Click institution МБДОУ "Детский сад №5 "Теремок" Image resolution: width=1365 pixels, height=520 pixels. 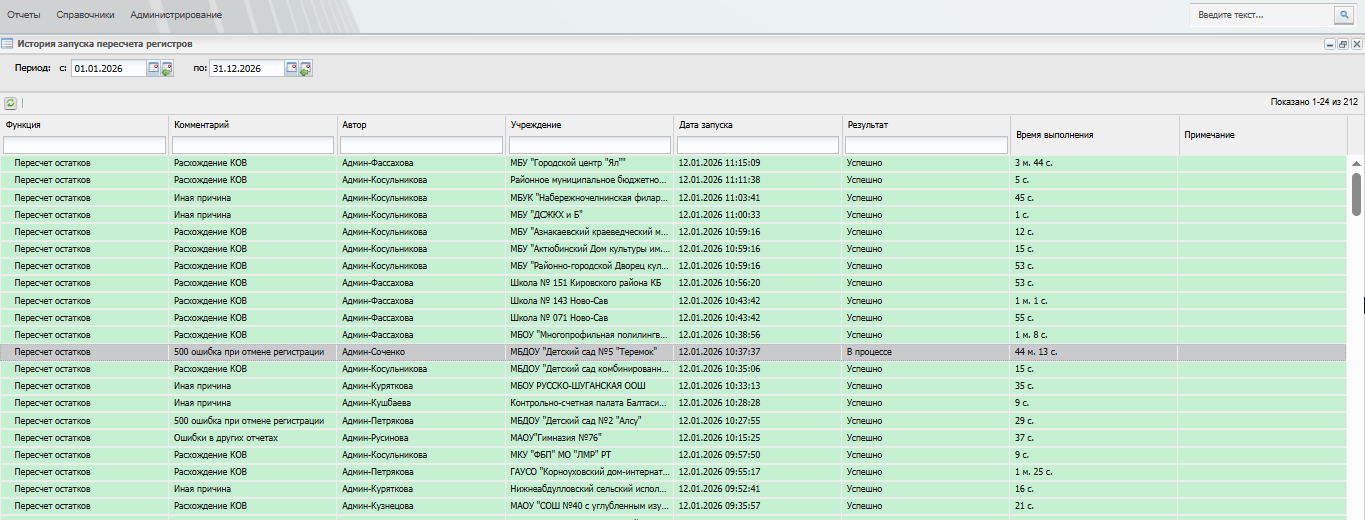(586, 352)
